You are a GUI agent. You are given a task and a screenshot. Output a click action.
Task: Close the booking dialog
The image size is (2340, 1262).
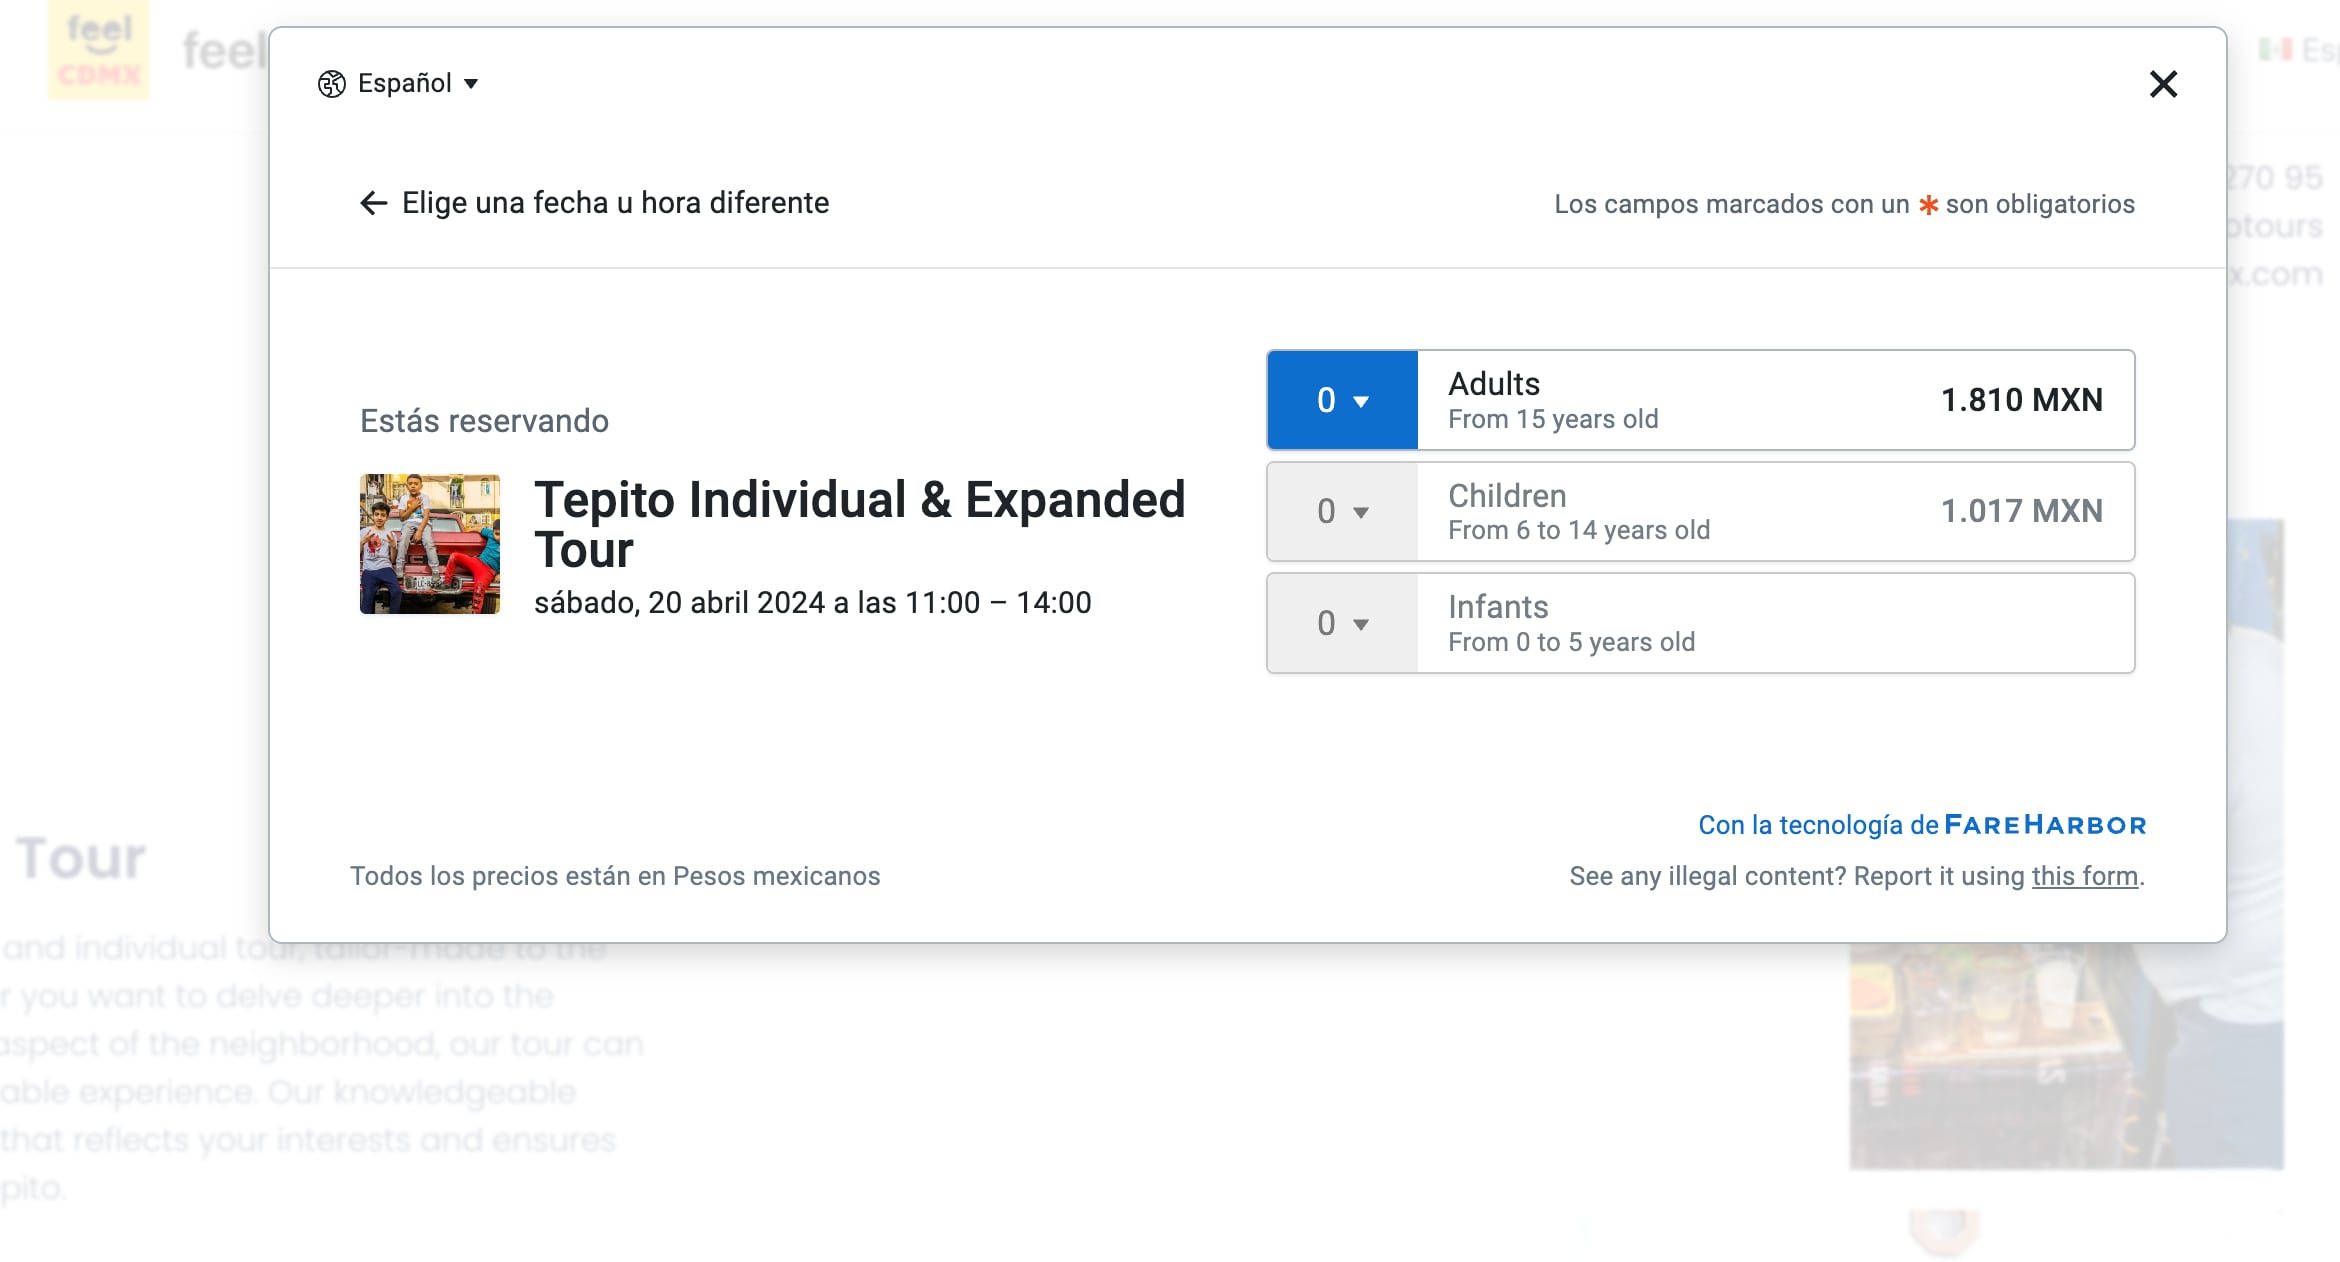tap(2164, 84)
